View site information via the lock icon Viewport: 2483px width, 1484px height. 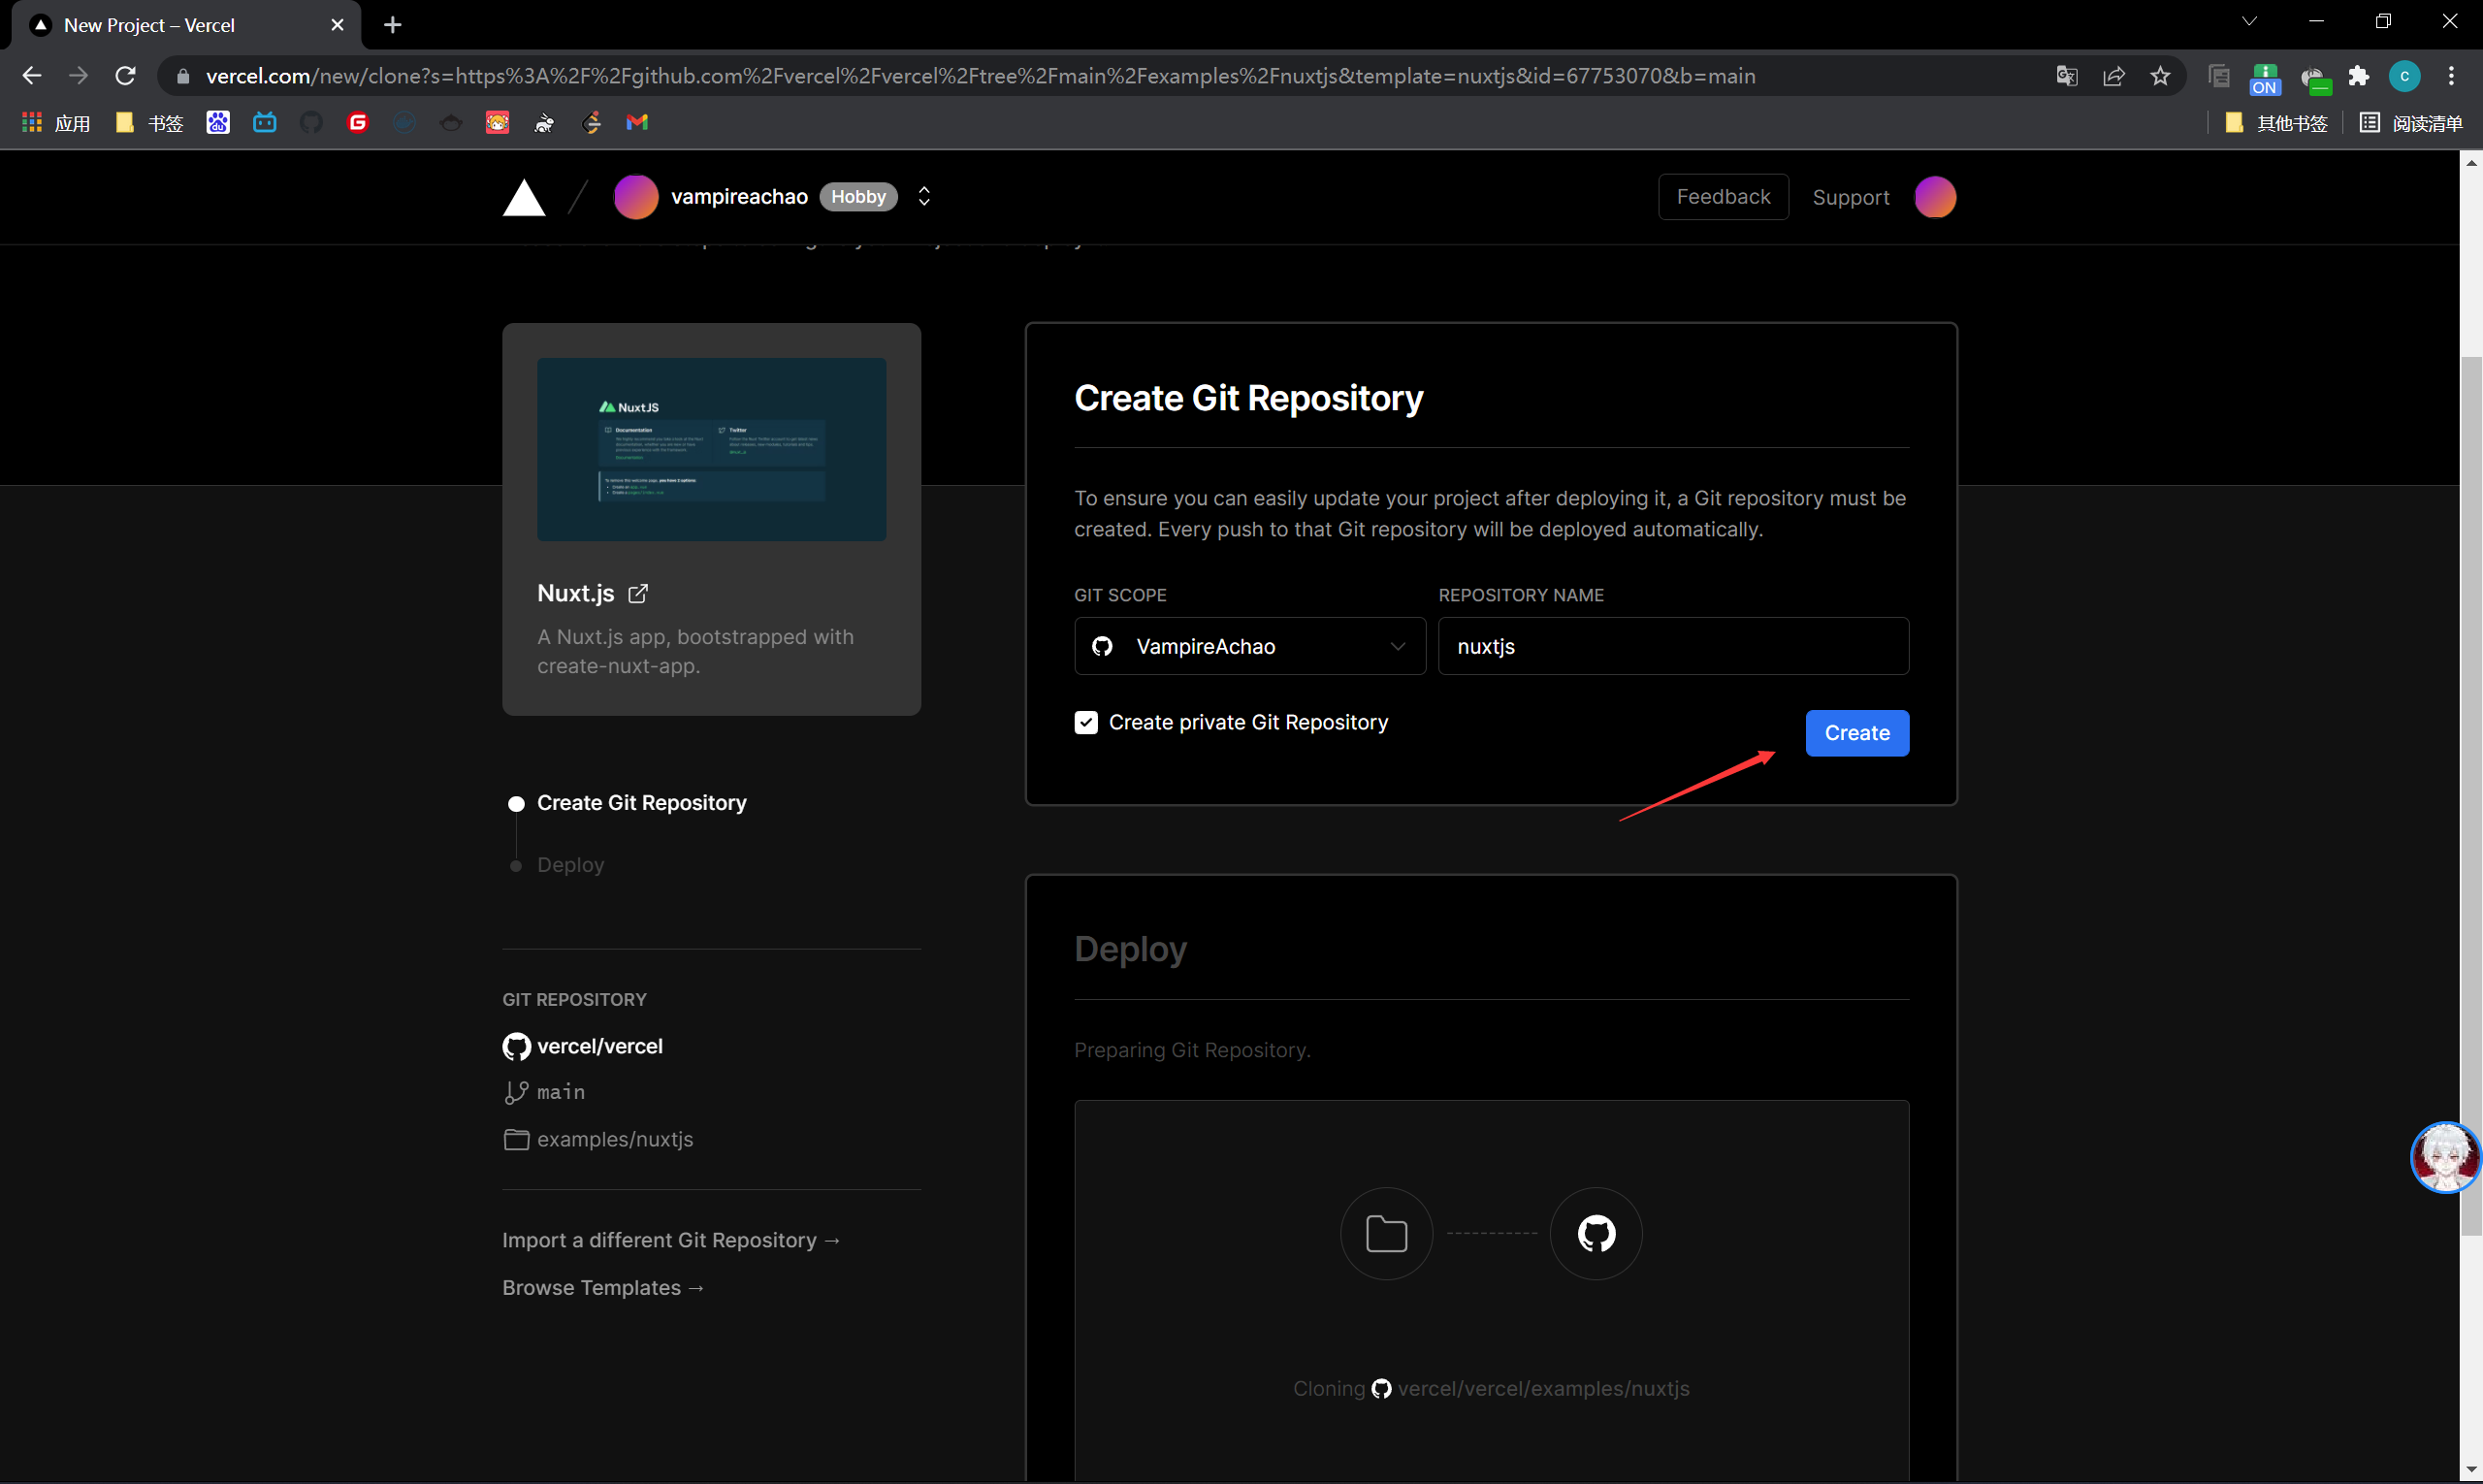[x=183, y=76]
